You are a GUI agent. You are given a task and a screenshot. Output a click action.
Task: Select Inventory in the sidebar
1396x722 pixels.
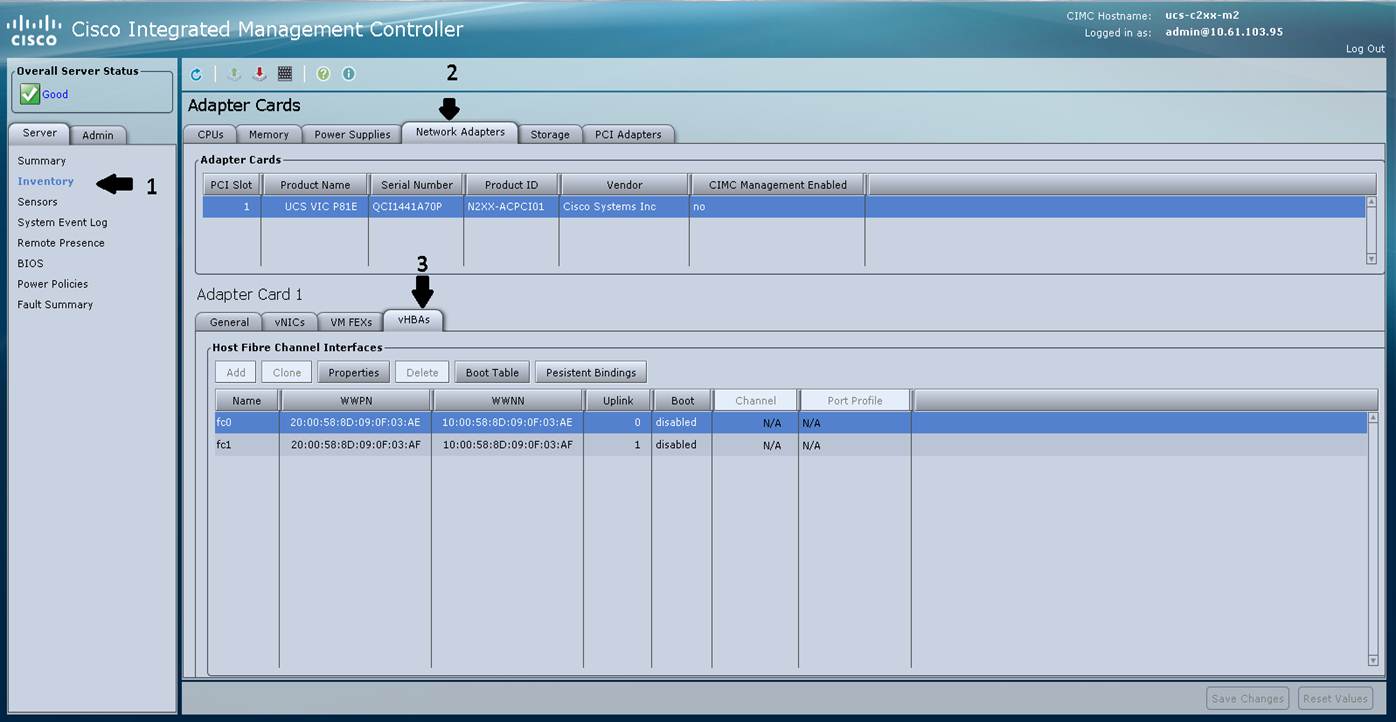[45, 181]
